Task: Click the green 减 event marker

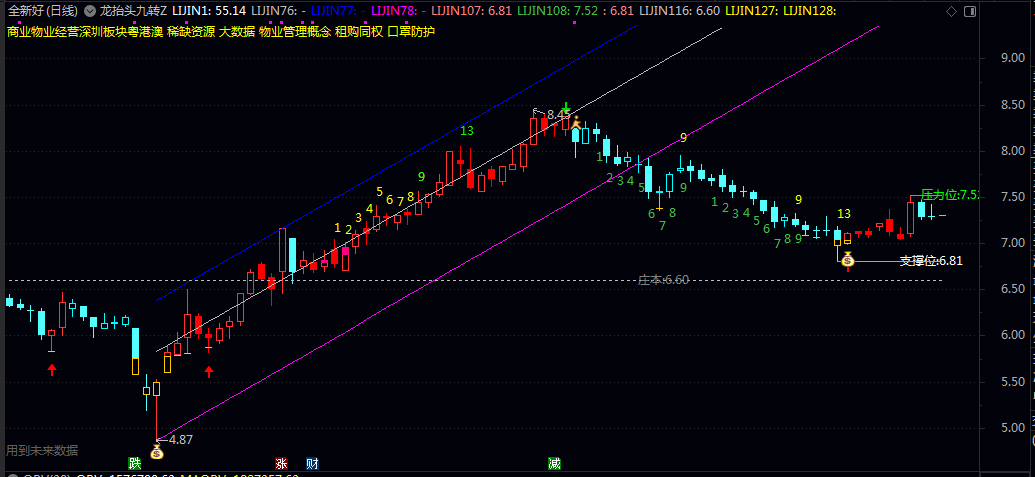Action: tap(554, 463)
